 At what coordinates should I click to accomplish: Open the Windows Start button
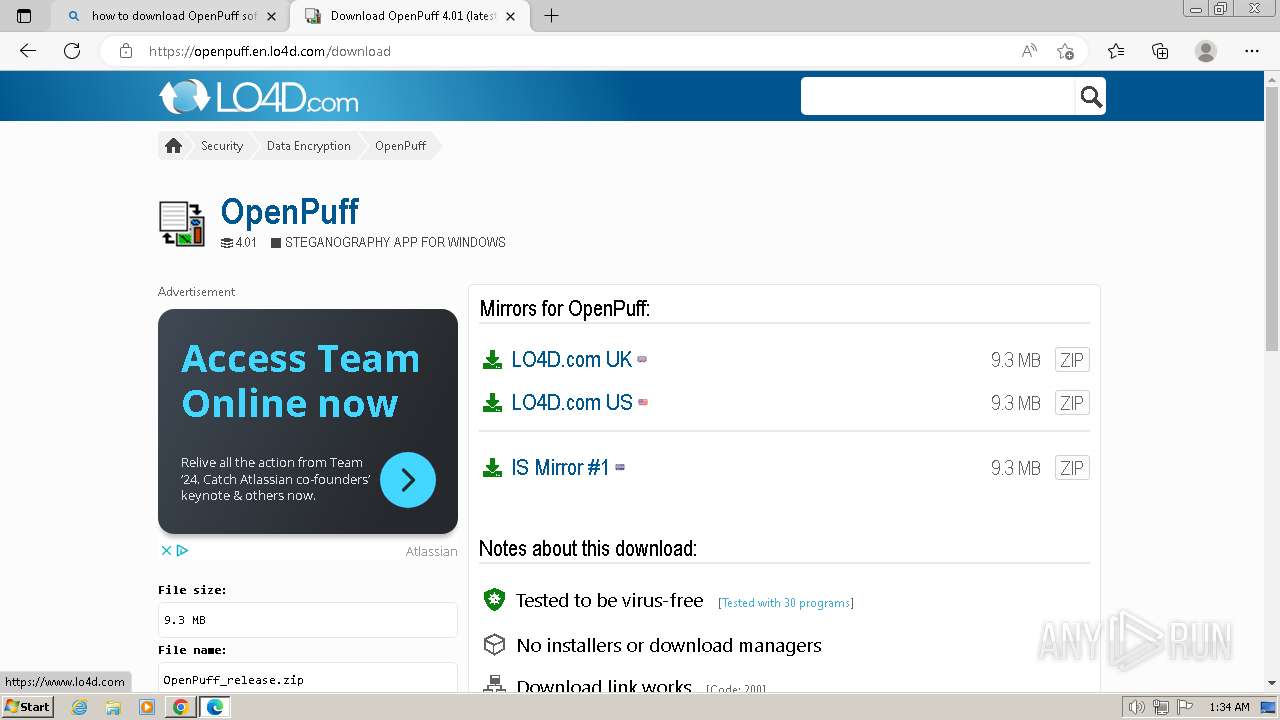coord(28,707)
